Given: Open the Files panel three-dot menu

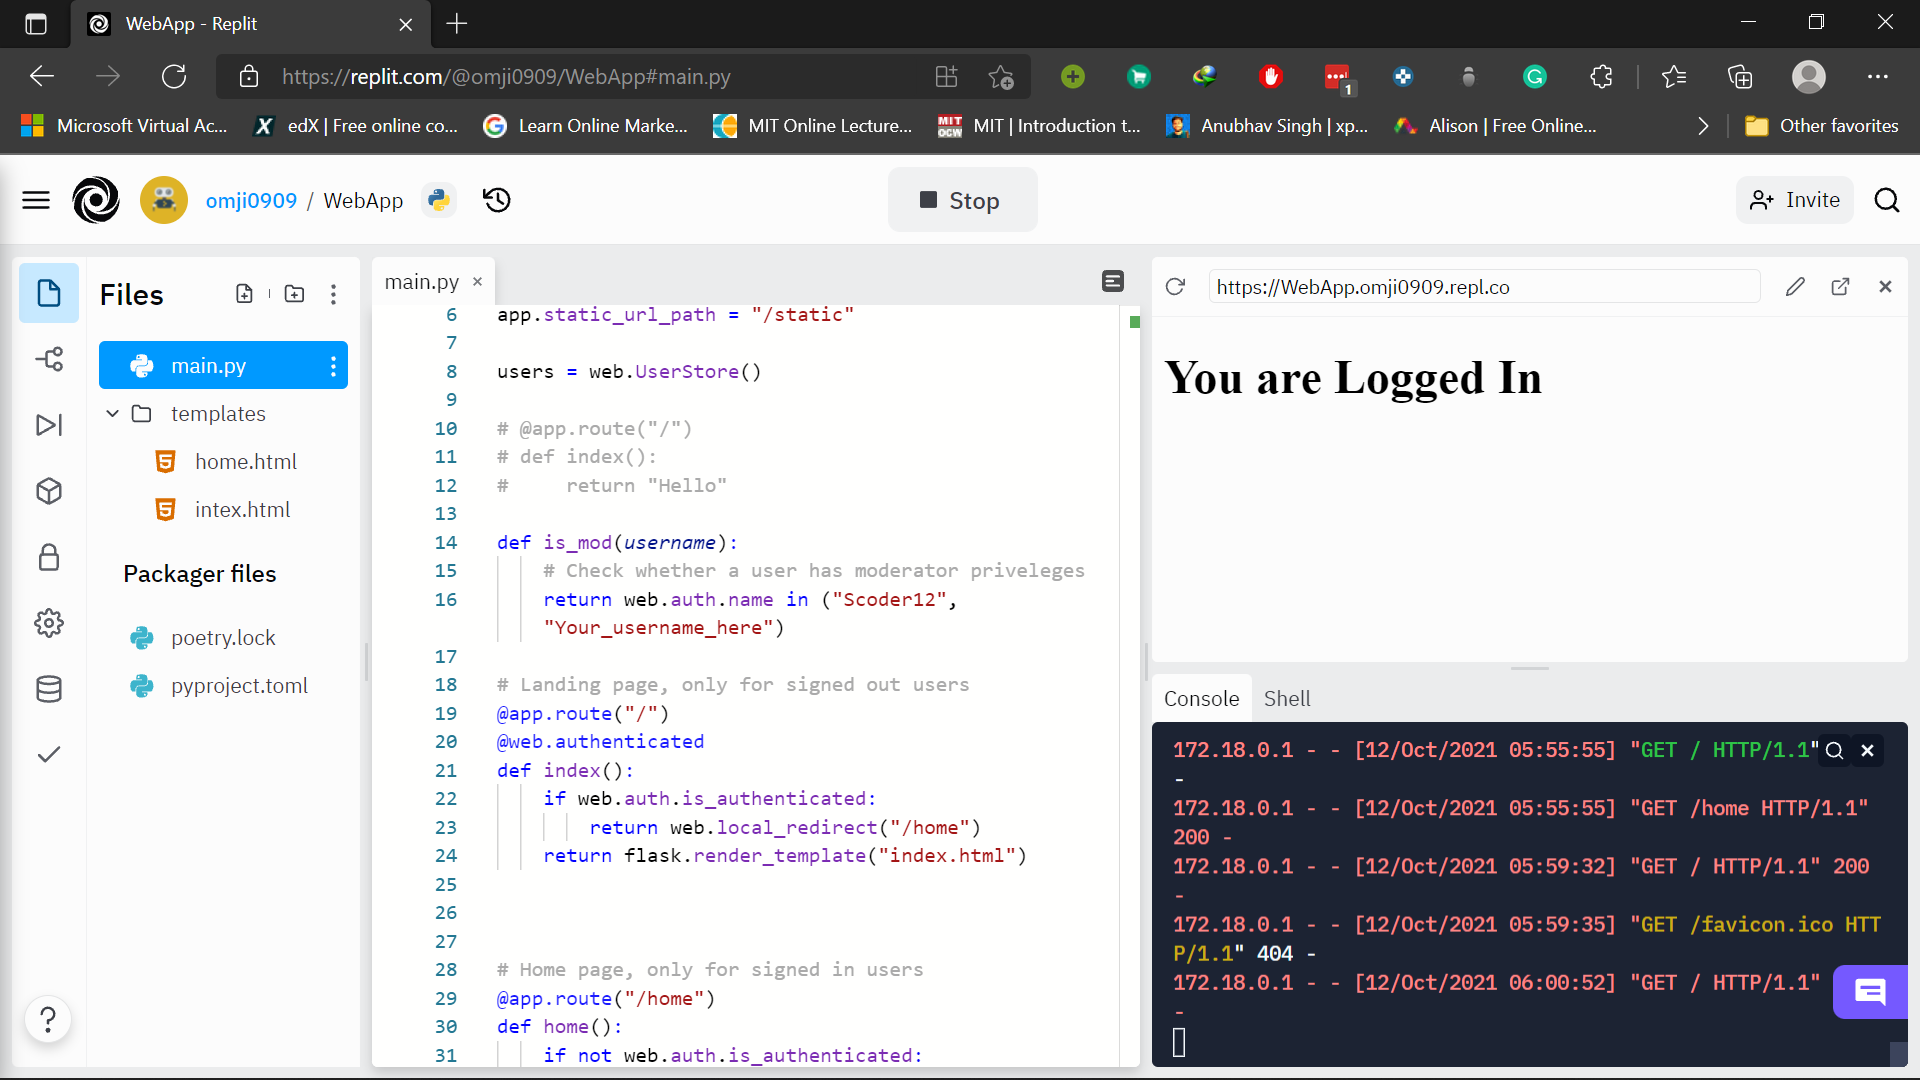Looking at the screenshot, I should click(x=333, y=294).
